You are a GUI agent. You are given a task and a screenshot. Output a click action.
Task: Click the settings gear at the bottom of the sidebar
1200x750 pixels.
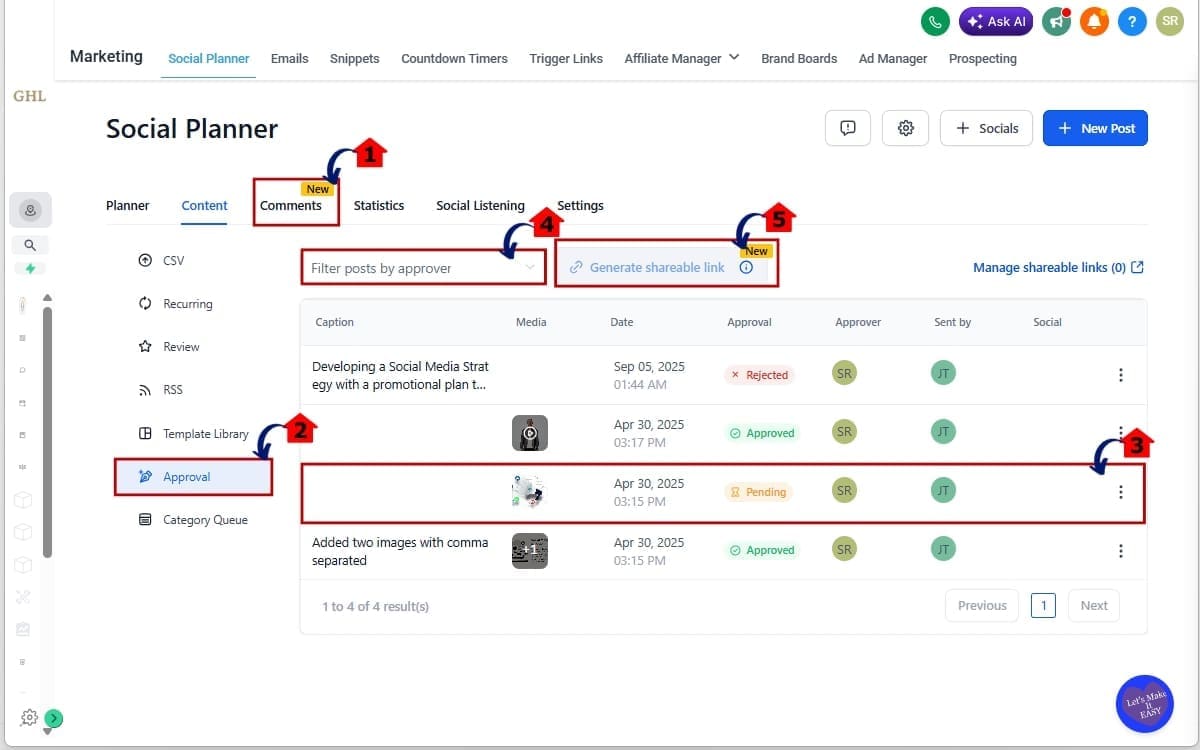coord(28,717)
